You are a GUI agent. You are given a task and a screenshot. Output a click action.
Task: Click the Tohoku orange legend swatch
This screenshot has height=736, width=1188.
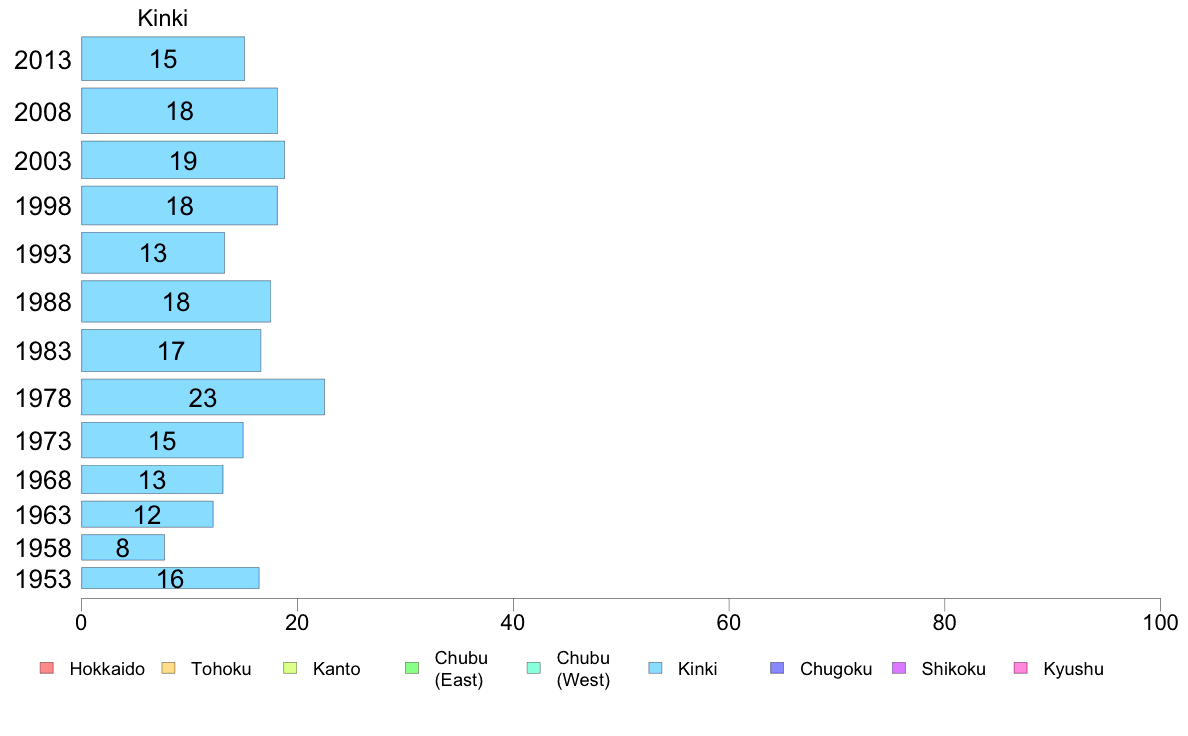168,668
